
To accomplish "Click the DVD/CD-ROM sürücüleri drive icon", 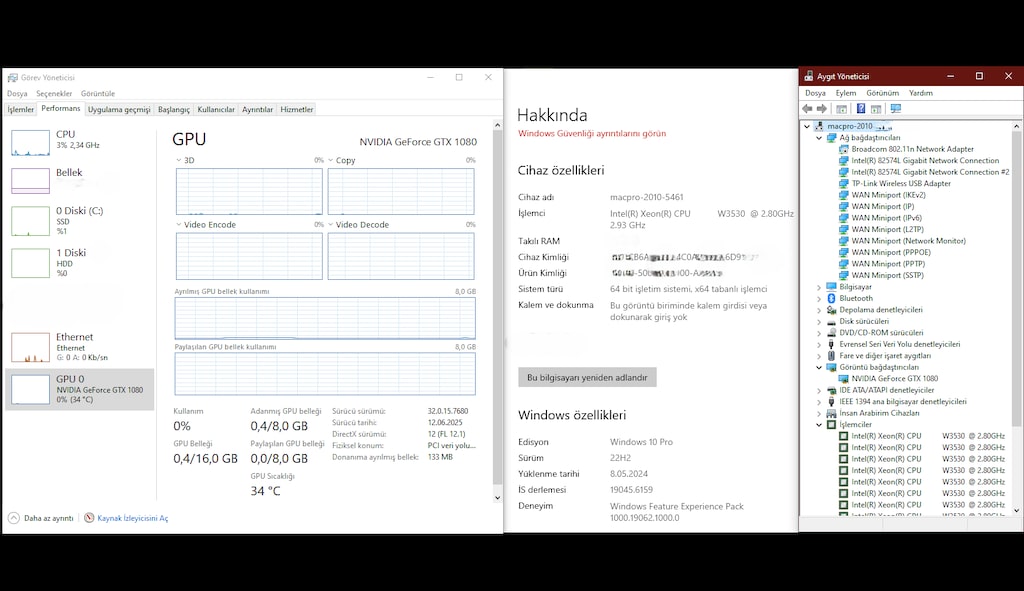I will [x=831, y=333].
